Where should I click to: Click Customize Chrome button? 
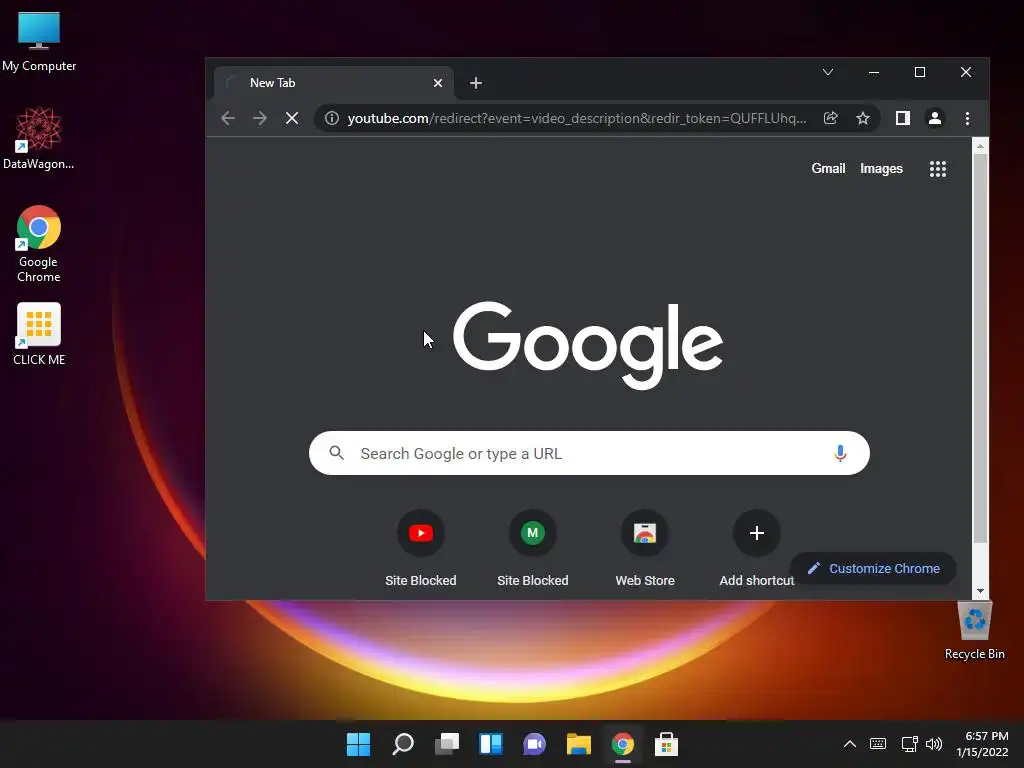click(873, 568)
